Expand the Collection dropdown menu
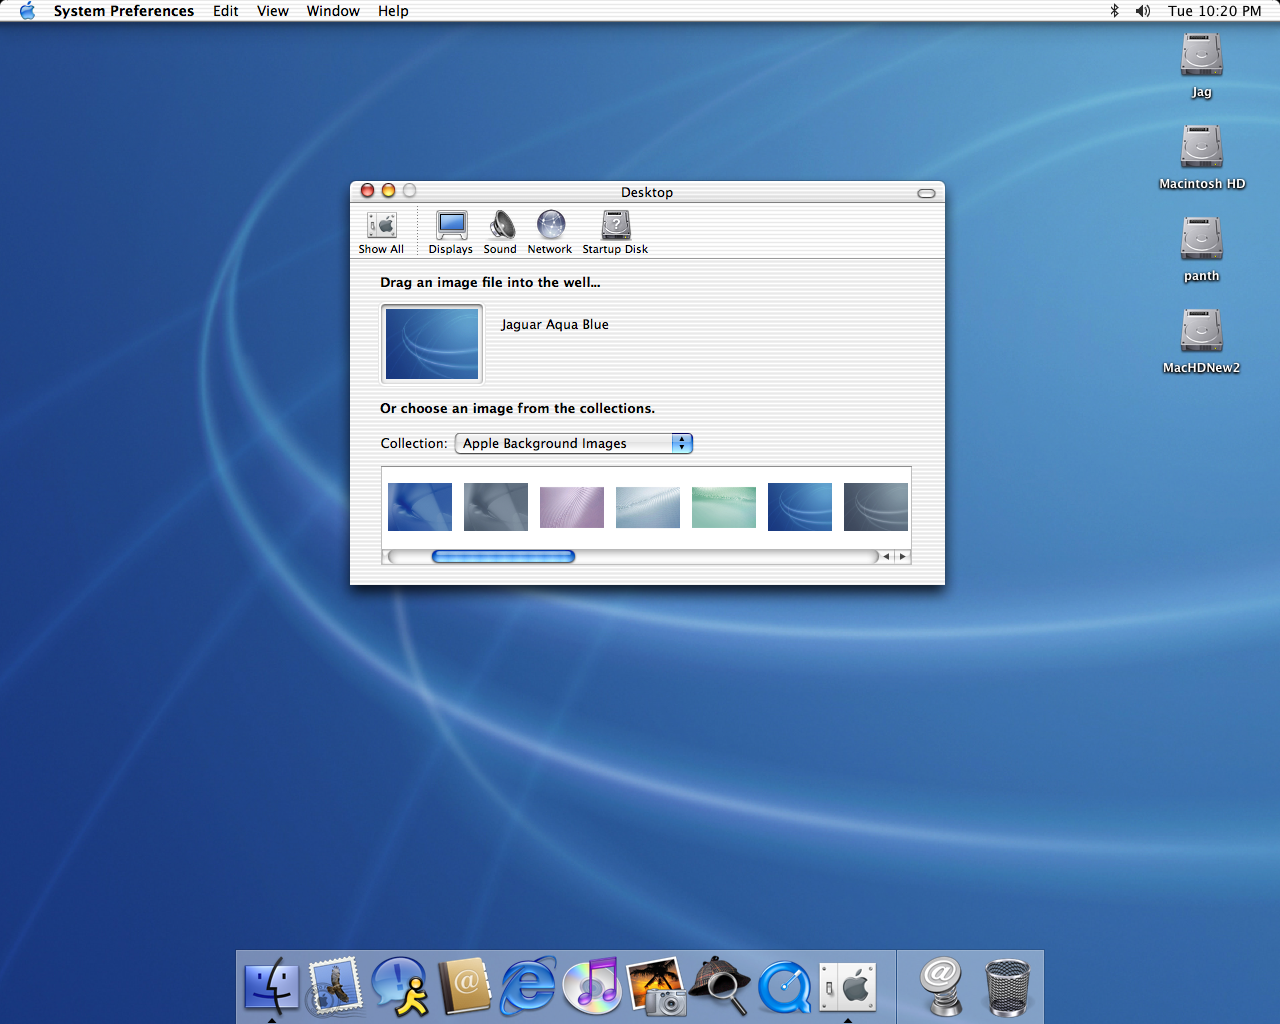This screenshot has width=1280, height=1024. pos(574,443)
